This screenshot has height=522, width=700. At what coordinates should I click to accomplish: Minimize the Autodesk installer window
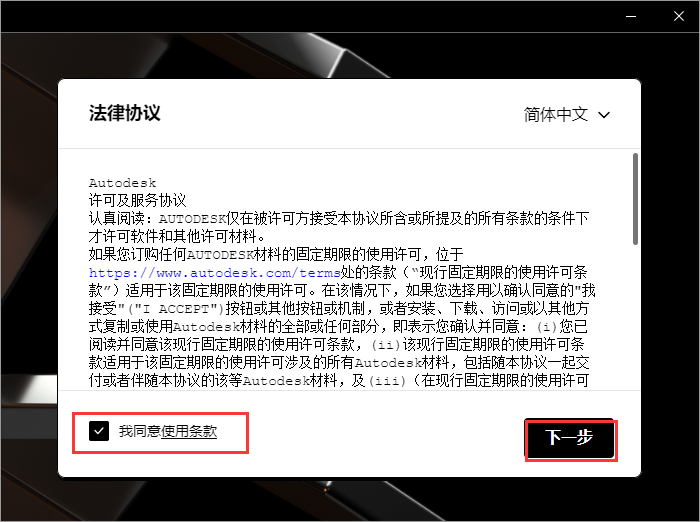629,16
